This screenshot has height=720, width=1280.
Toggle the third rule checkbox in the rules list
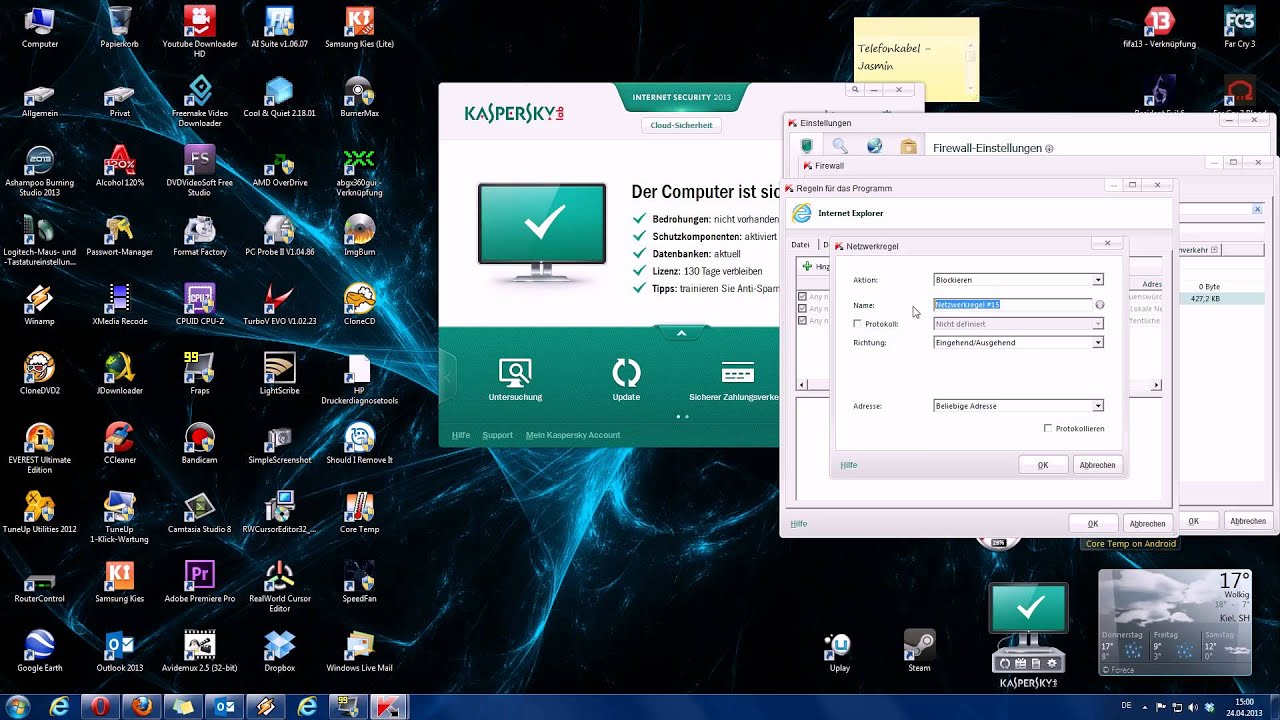pos(802,321)
